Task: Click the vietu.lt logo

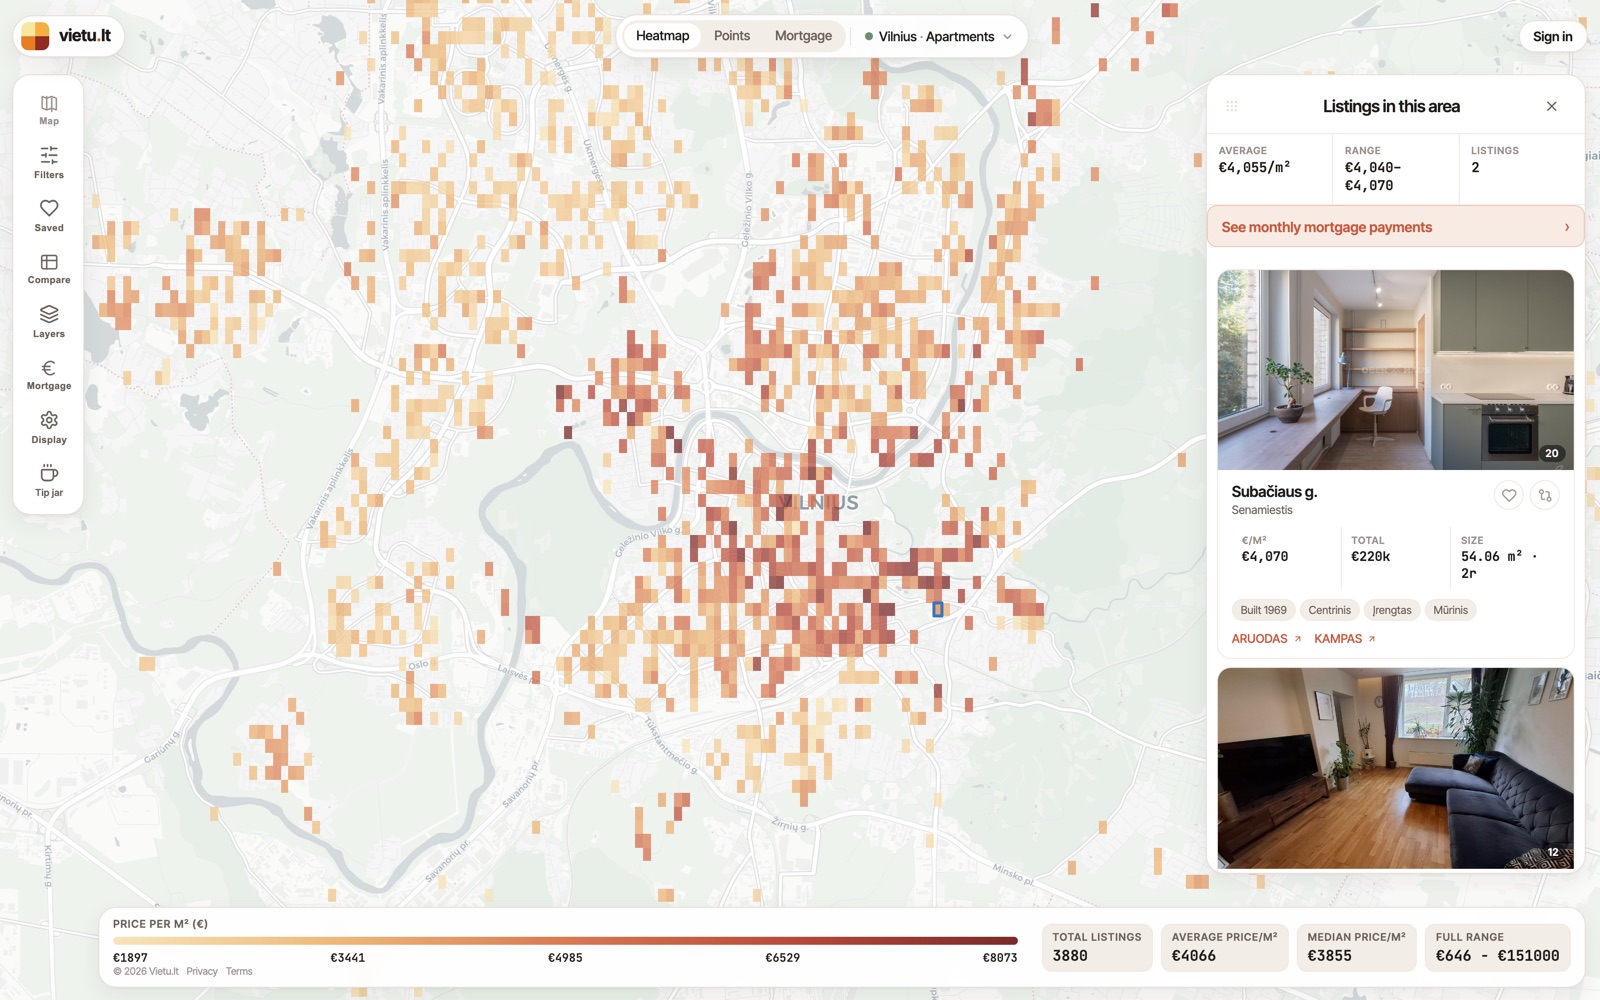Action: coord(68,36)
